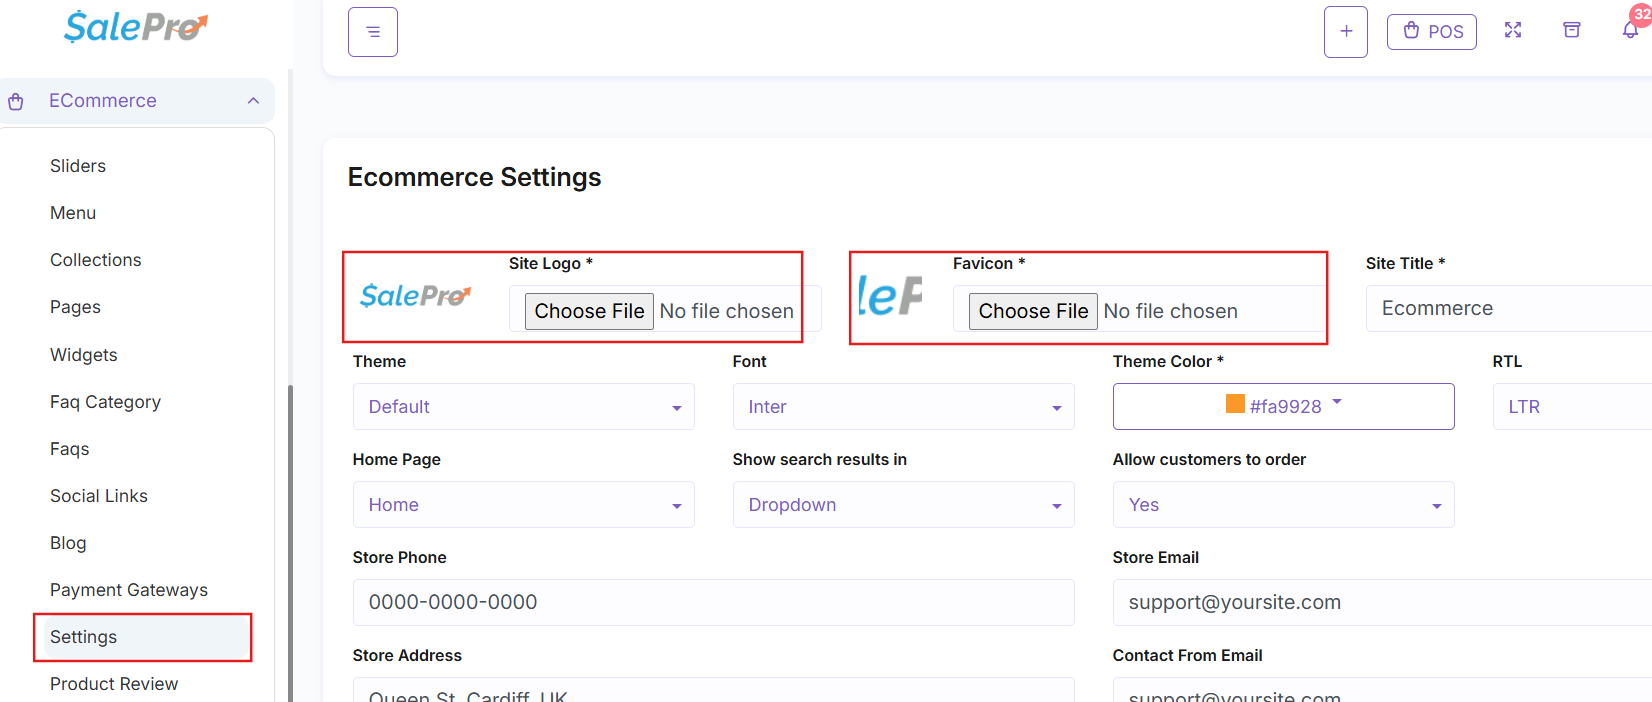Click the Site Logo preview image

(415, 296)
